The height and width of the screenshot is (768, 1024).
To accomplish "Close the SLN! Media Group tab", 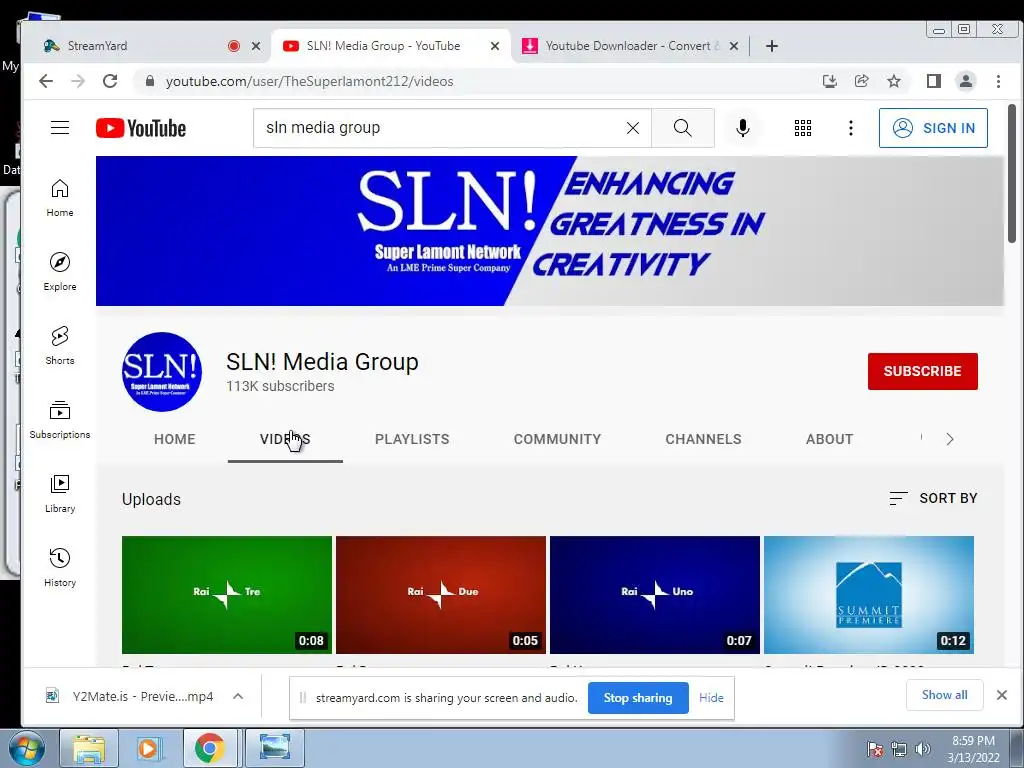I will [495, 46].
